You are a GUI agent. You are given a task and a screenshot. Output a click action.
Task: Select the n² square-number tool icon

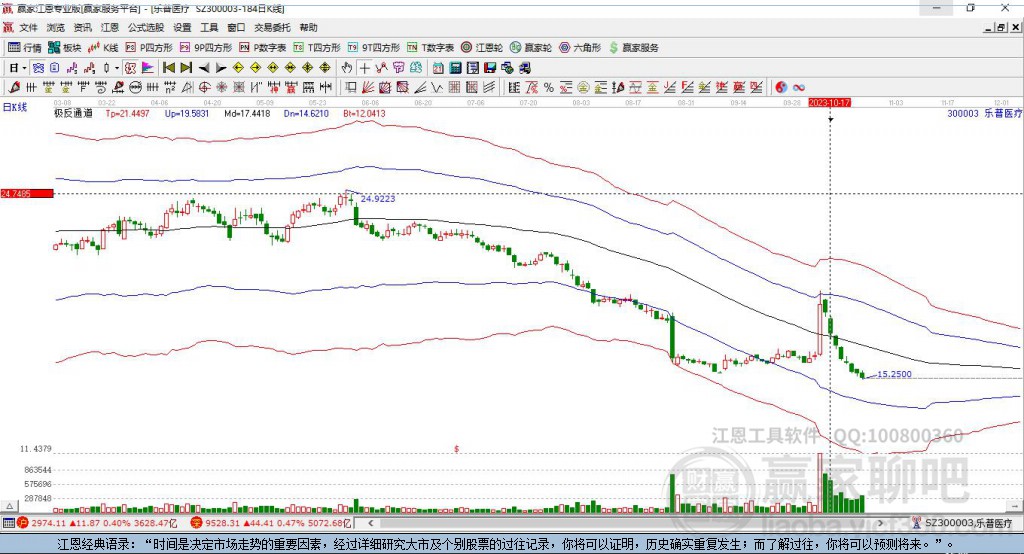(170, 88)
